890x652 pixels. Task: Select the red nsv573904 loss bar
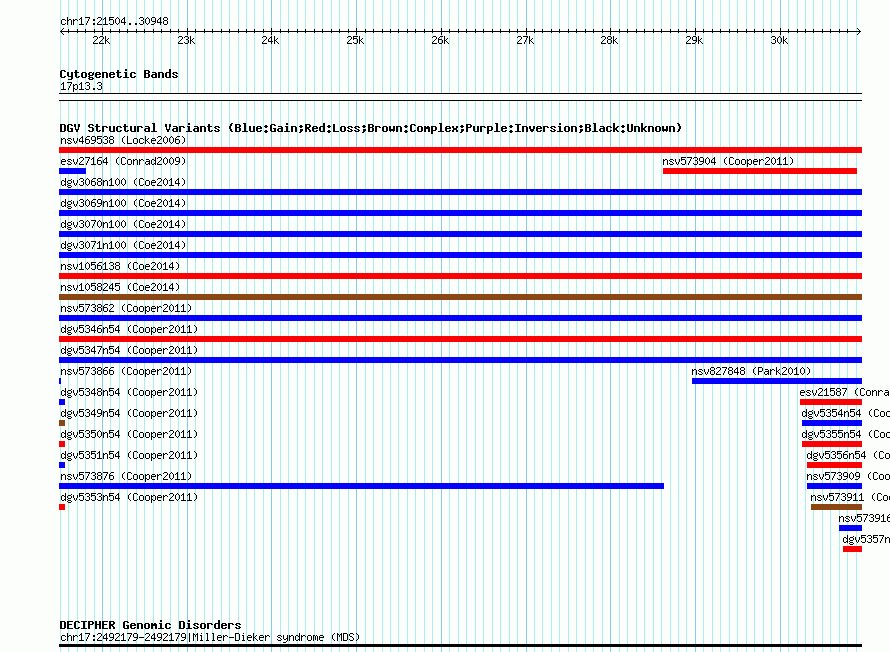coord(760,171)
